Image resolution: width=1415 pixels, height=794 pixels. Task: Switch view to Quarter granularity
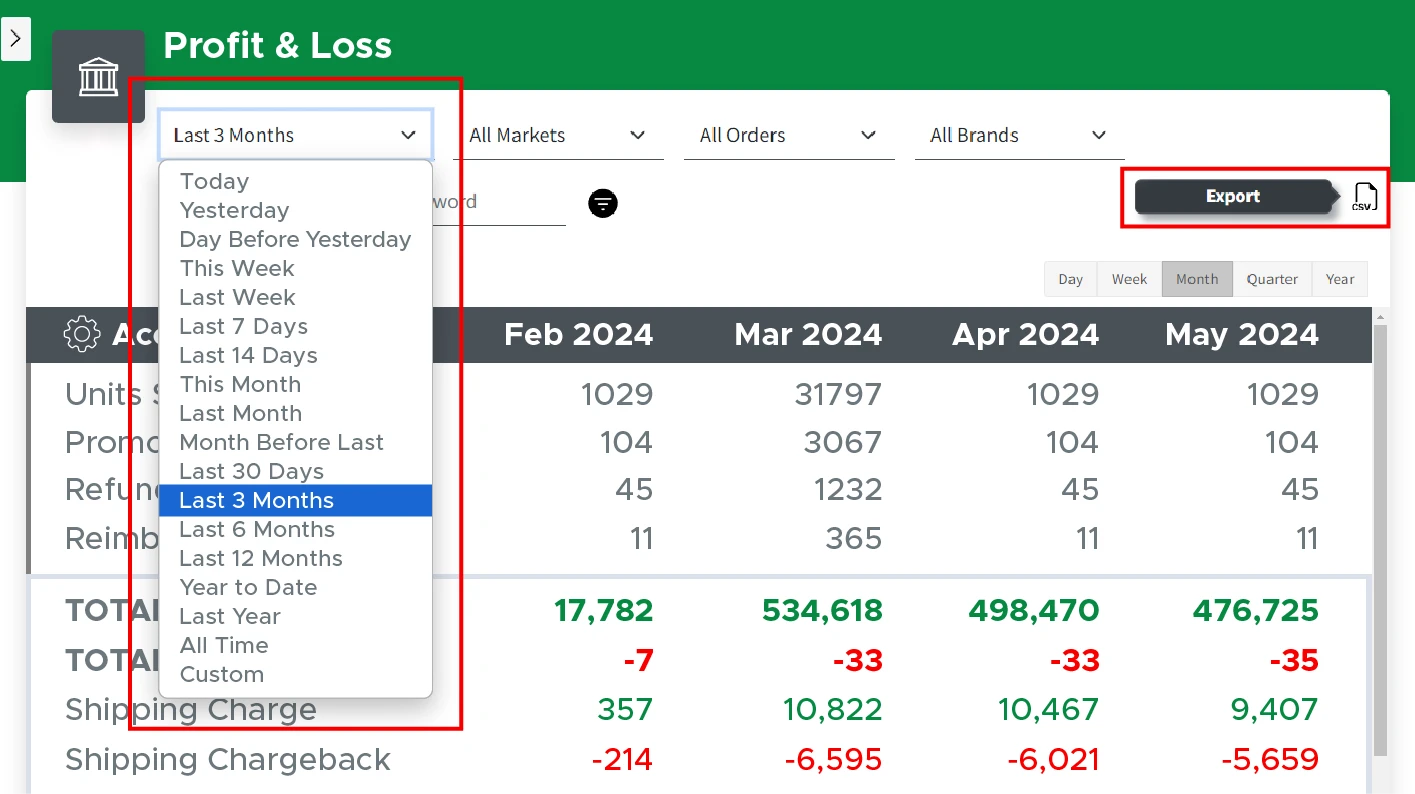click(1272, 279)
